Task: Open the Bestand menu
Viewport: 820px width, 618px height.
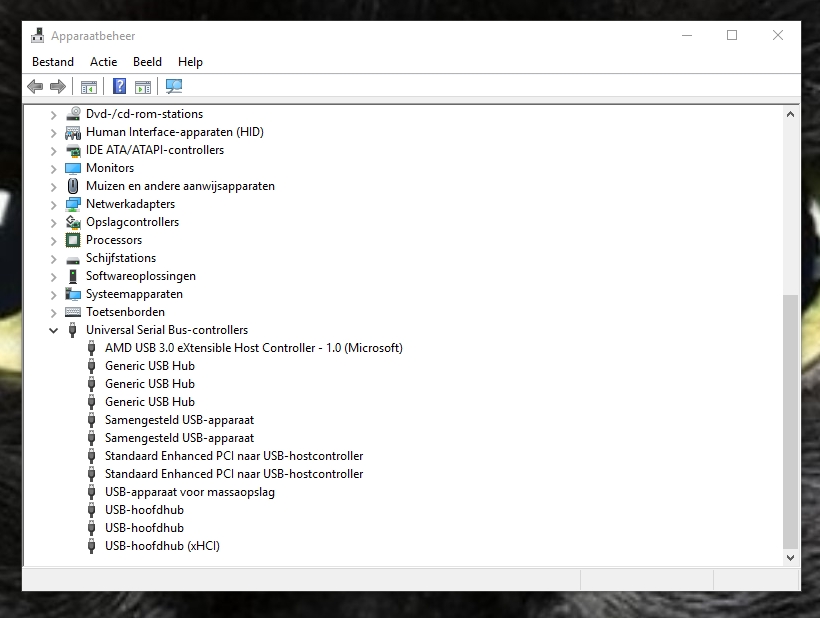Action: click(53, 62)
